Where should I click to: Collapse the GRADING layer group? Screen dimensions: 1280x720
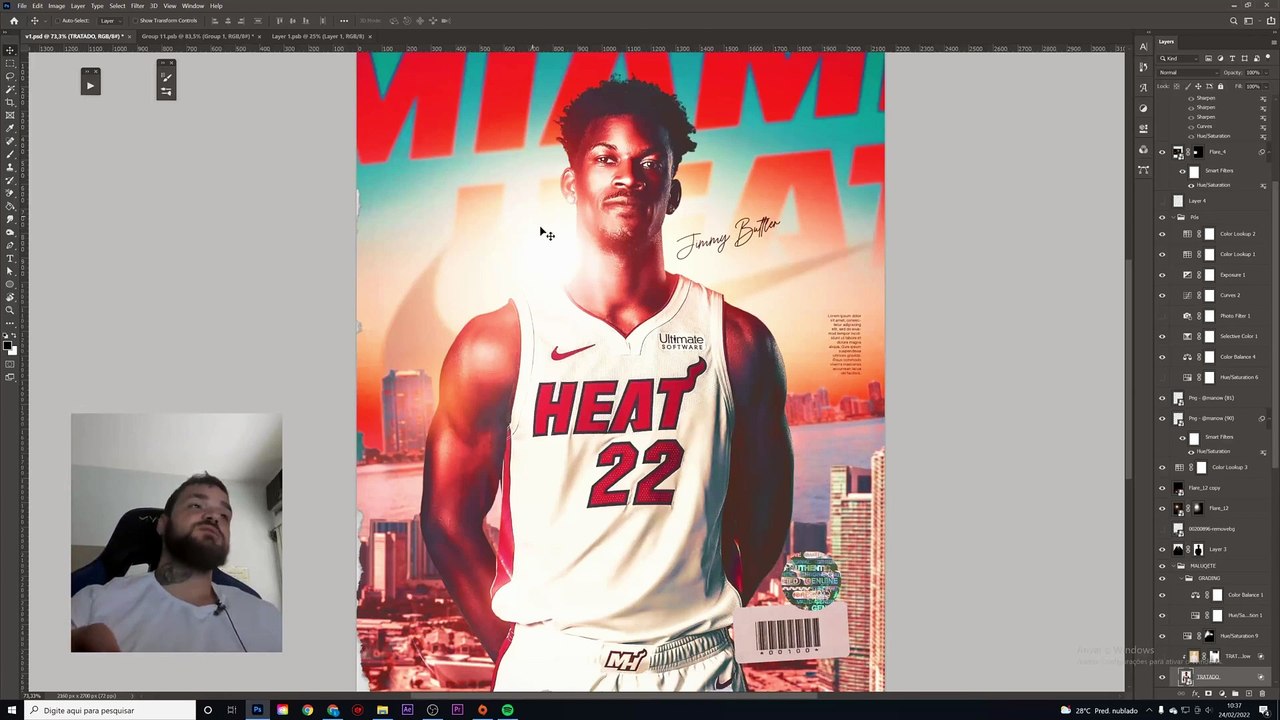pyautogui.click(x=1181, y=578)
